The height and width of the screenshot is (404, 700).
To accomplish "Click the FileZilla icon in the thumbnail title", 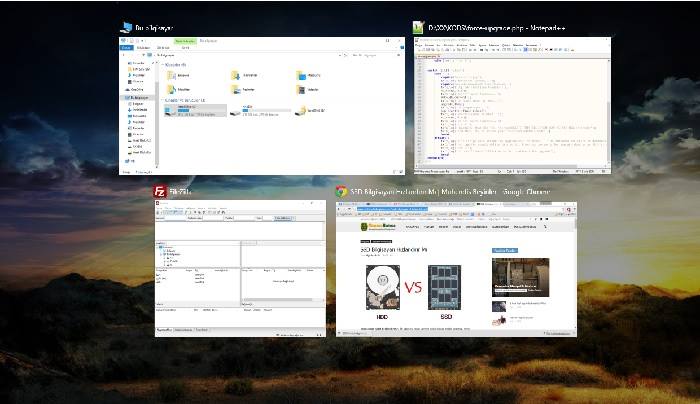I will coord(160,190).
